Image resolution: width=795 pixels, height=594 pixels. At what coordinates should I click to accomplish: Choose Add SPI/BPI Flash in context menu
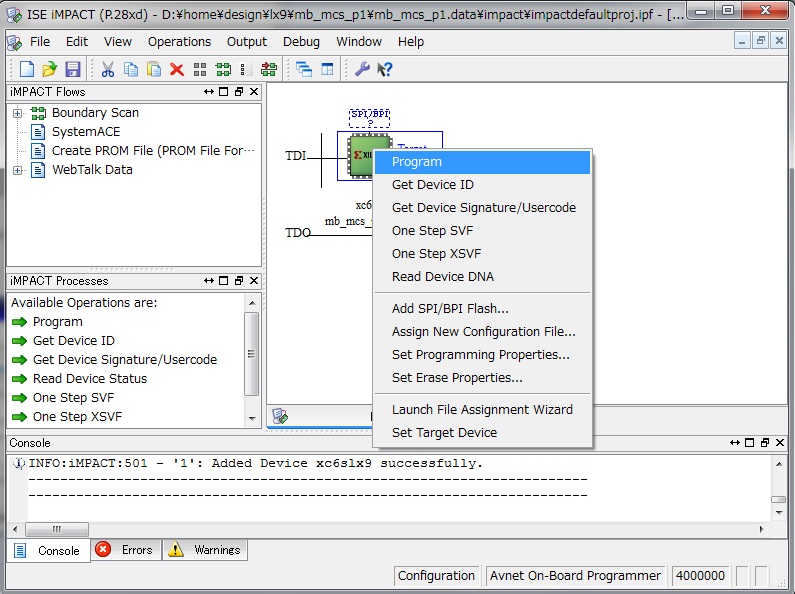tap(482, 309)
